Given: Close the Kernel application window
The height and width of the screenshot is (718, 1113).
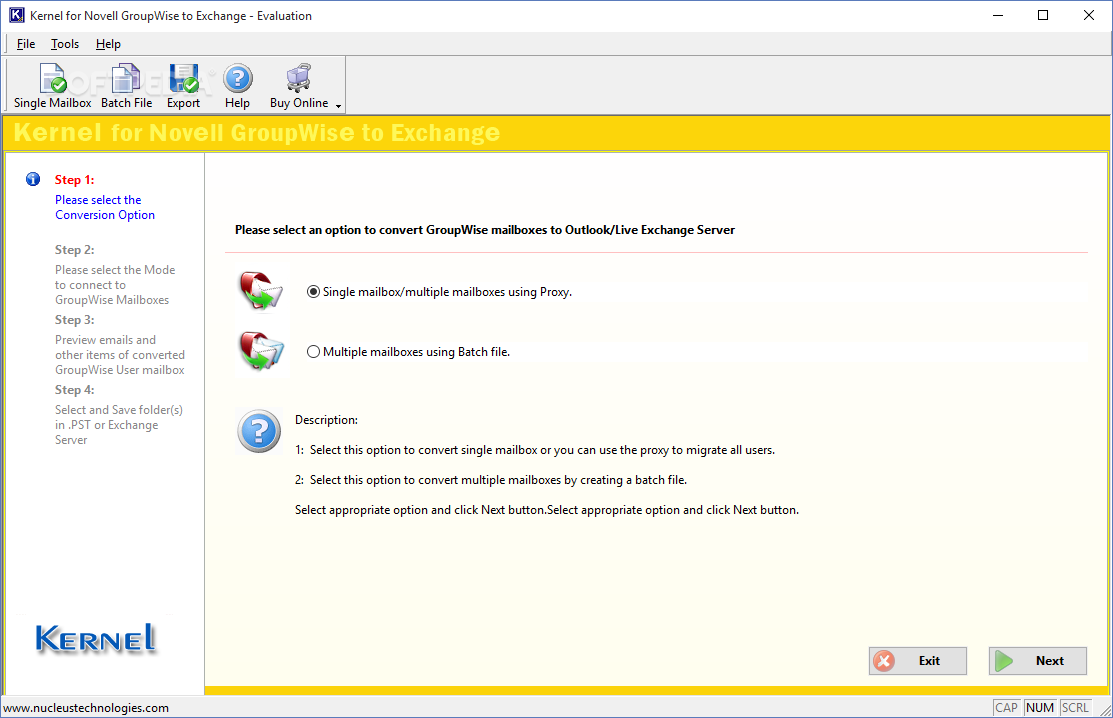Looking at the screenshot, I should tap(1089, 15).
